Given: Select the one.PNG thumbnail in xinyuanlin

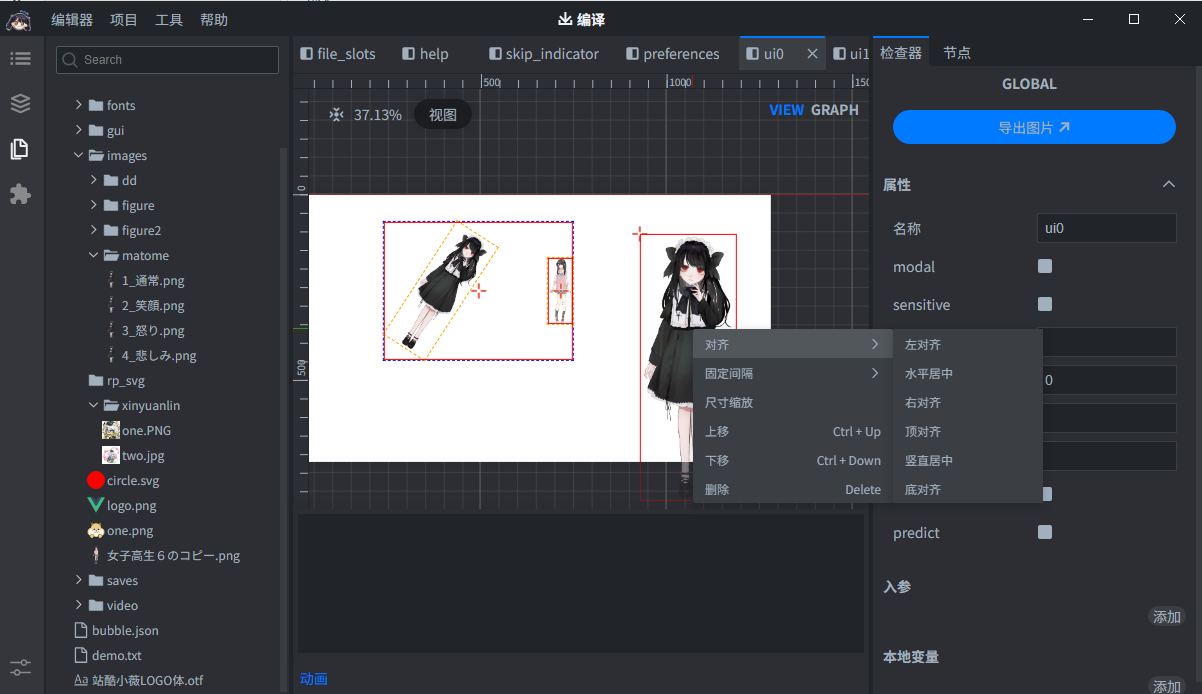Looking at the screenshot, I should coord(111,430).
